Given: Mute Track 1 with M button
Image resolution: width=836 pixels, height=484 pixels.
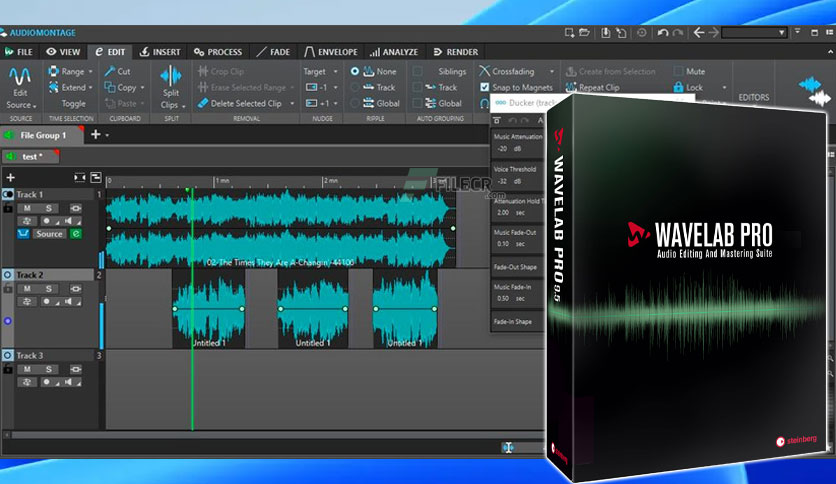Looking at the screenshot, I should pos(27,208).
